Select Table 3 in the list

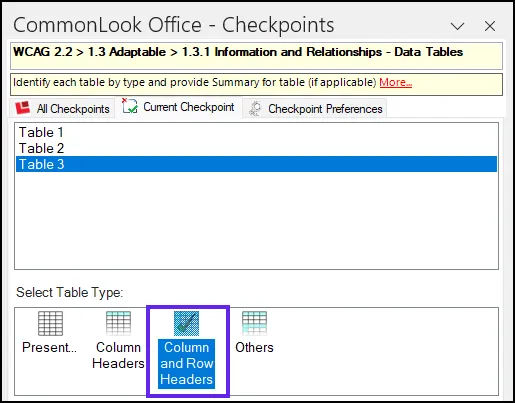click(256, 164)
